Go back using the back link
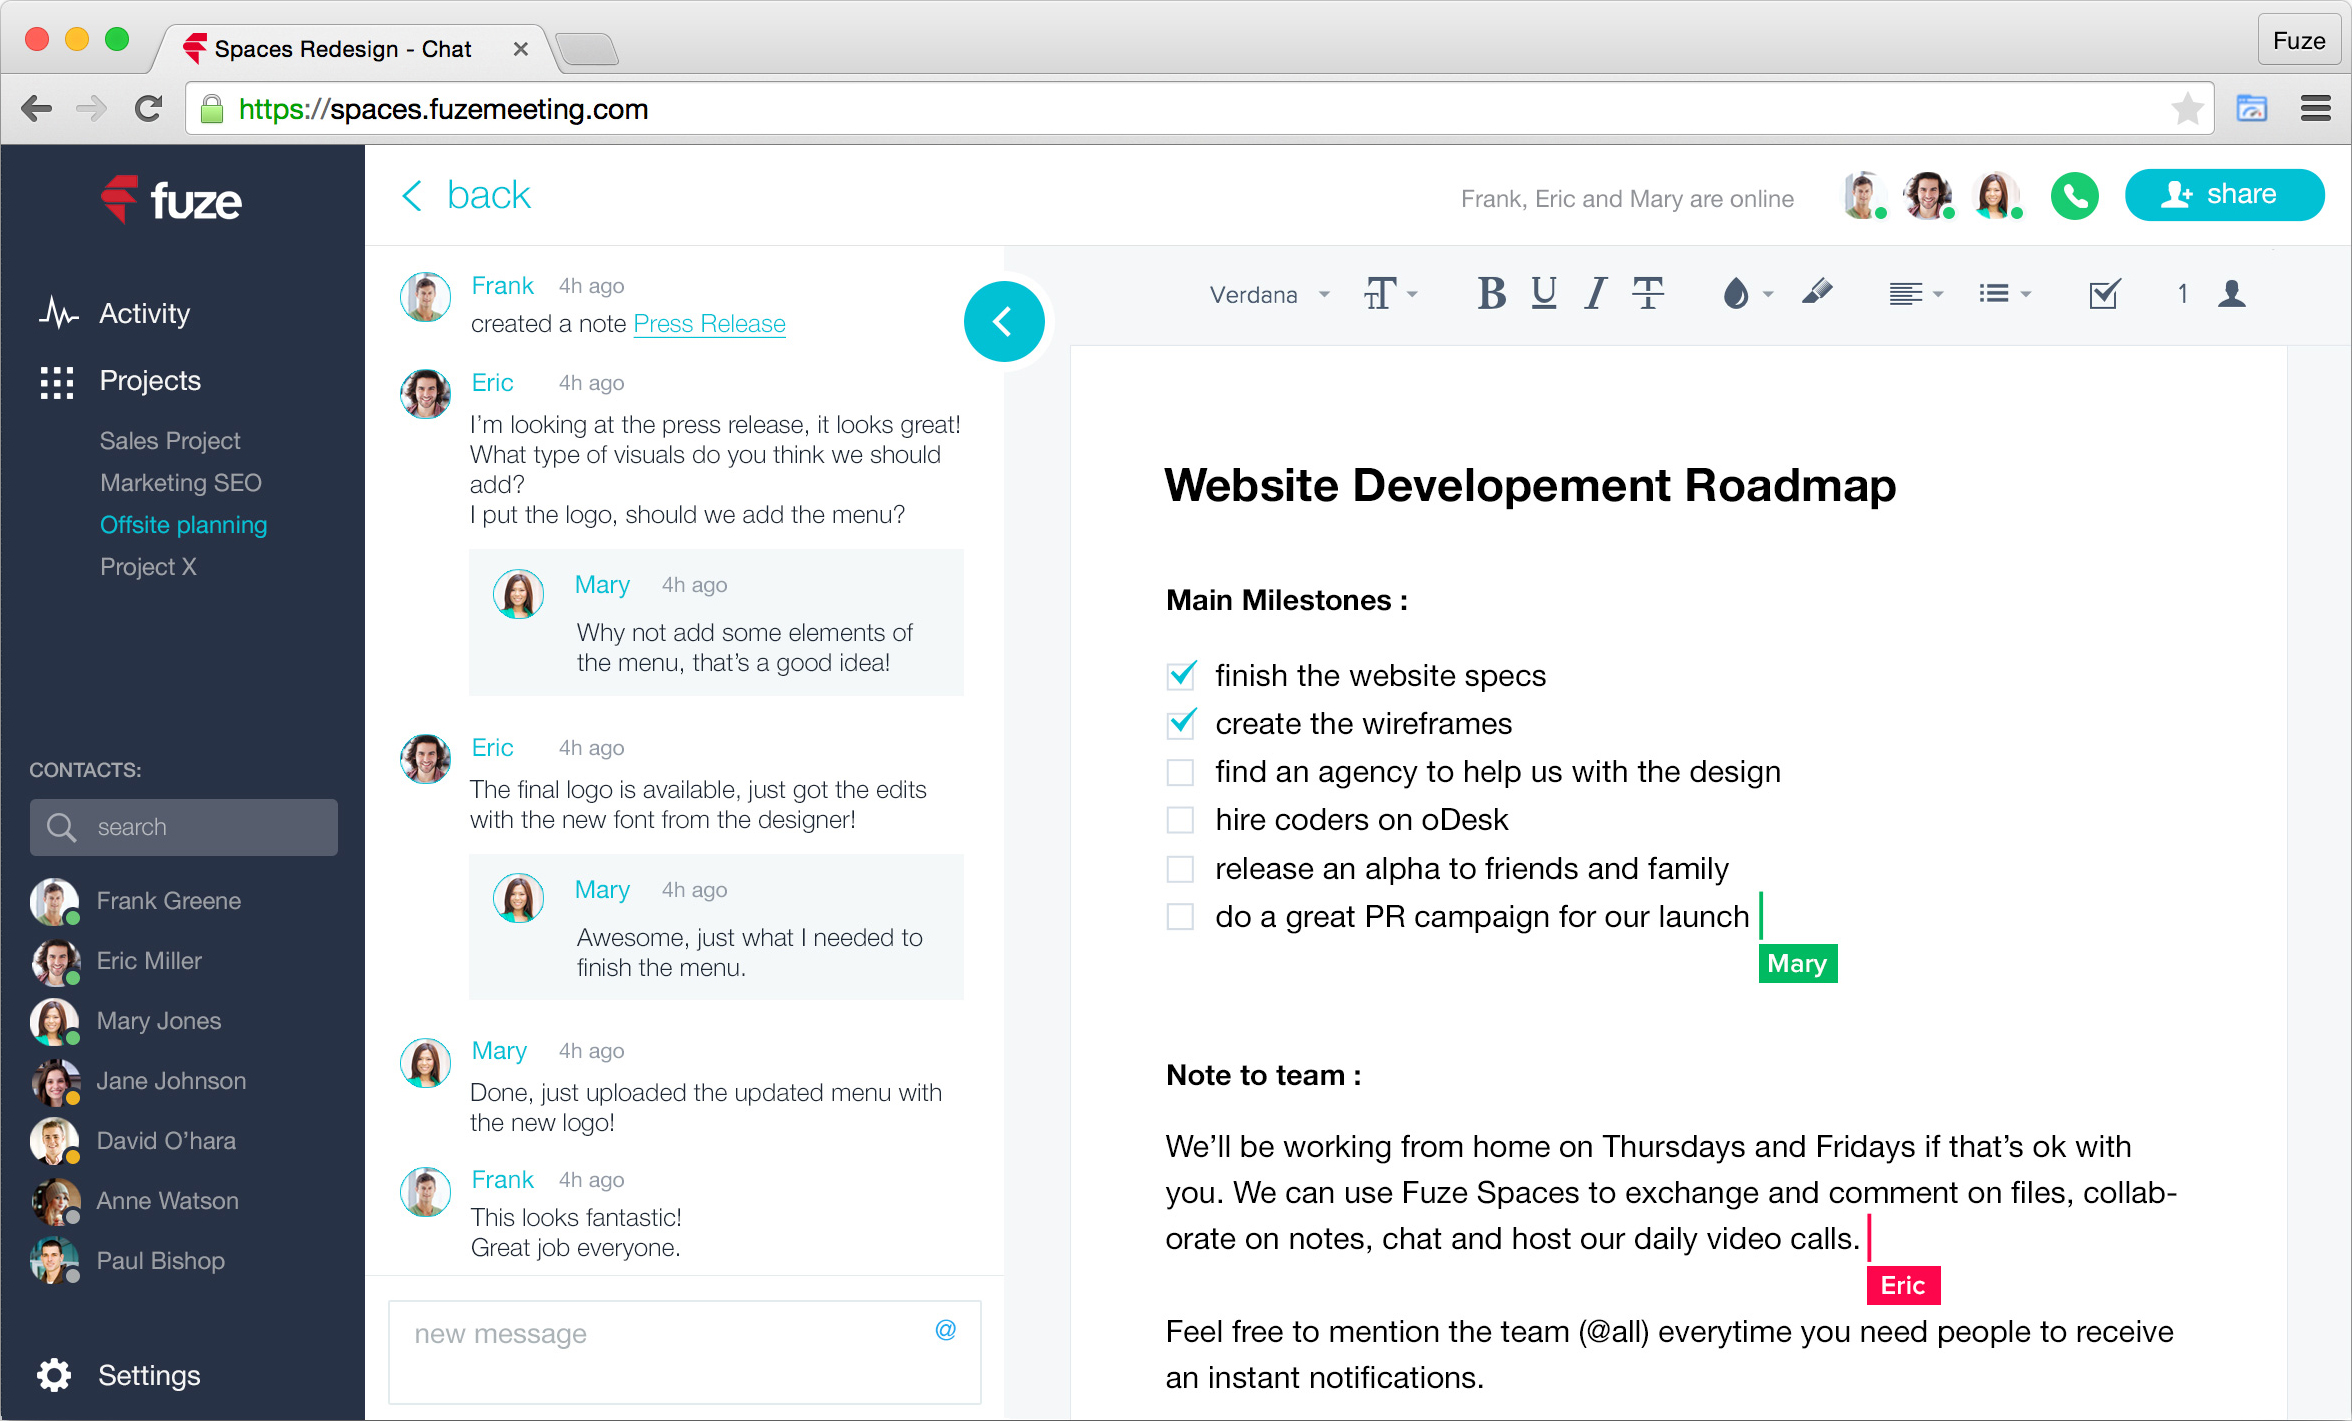This screenshot has width=2352, height=1421. [466, 195]
